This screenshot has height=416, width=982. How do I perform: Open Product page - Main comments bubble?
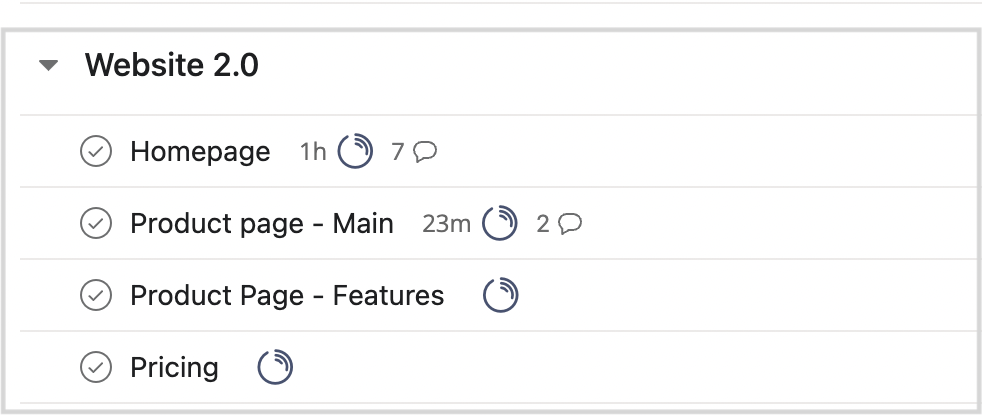coord(570,224)
